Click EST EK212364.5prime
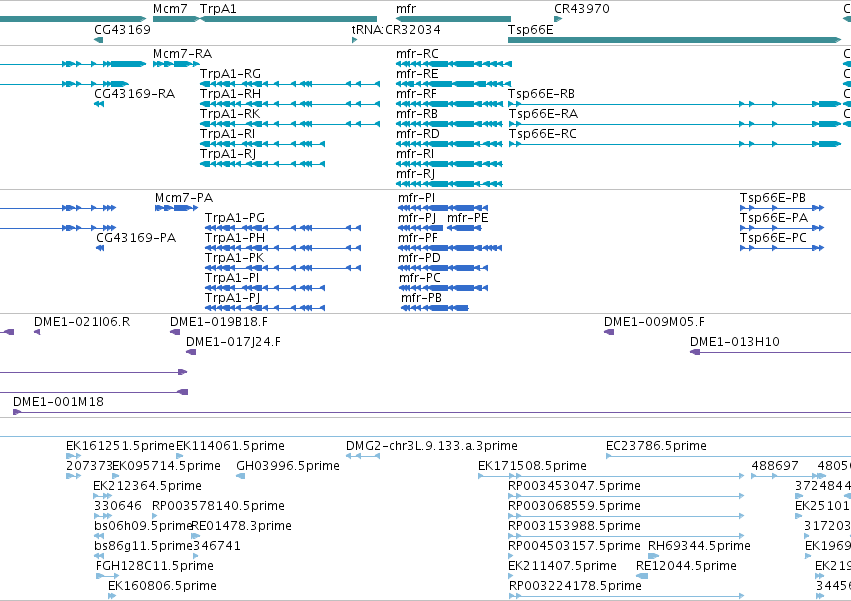Screen dimensions: 851x601 pyautogui.click(x=103, y=496)
